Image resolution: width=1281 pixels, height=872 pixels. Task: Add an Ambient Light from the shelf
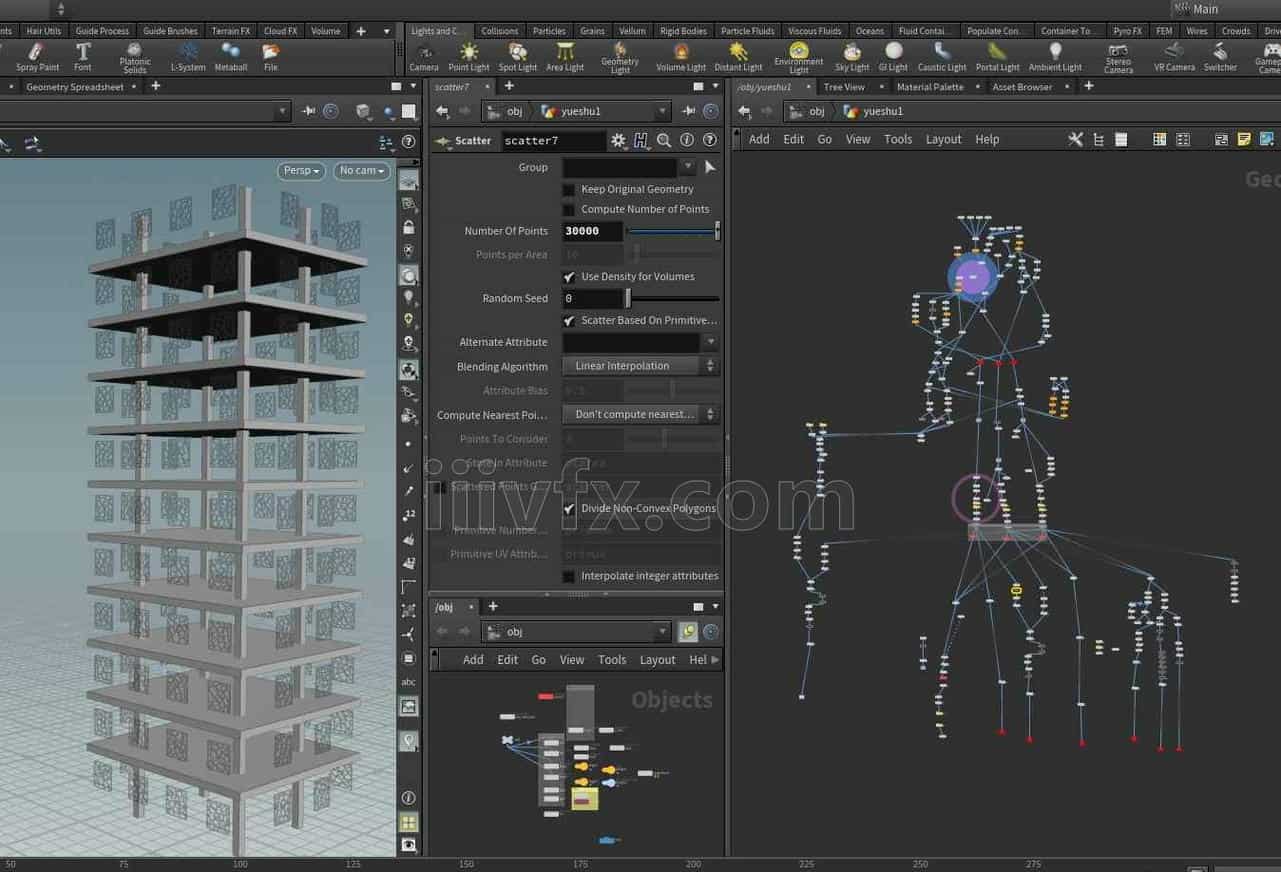(x=1055, y=57)
